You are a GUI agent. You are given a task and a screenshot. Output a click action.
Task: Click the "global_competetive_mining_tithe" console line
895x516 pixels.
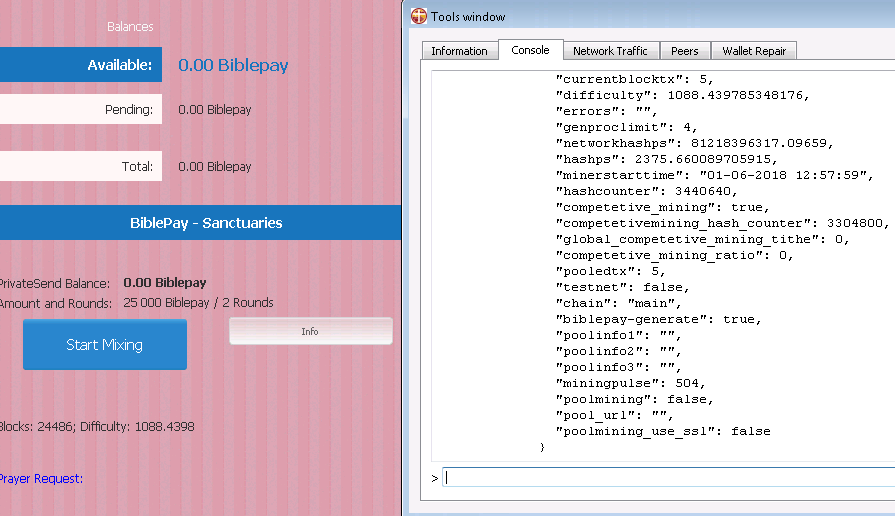coord(703,239)
